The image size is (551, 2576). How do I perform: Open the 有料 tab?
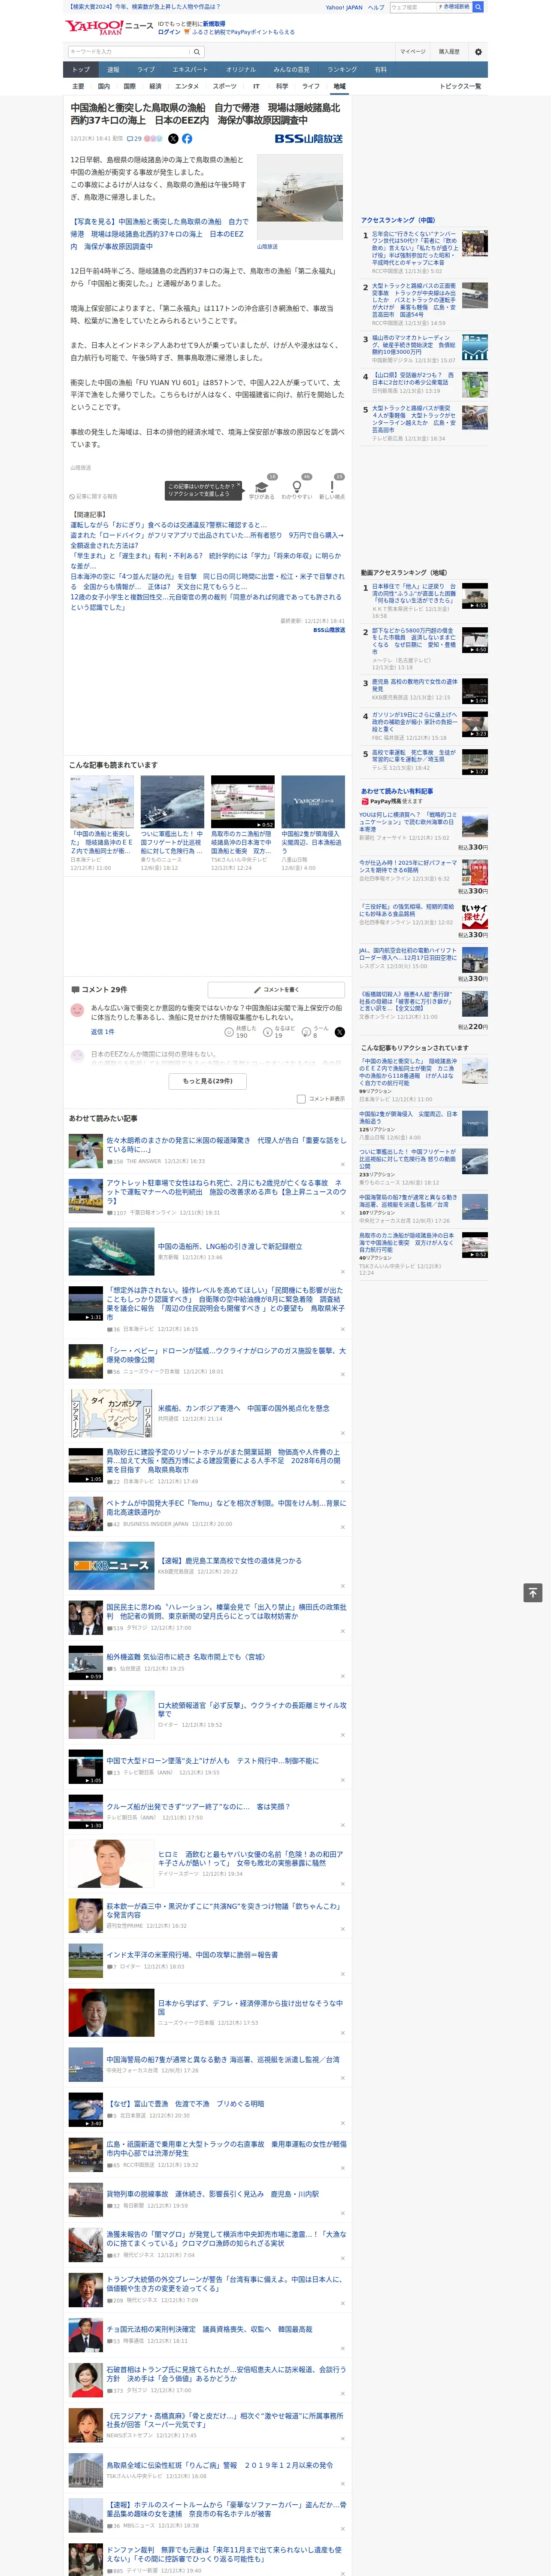[x=381, y=70]
